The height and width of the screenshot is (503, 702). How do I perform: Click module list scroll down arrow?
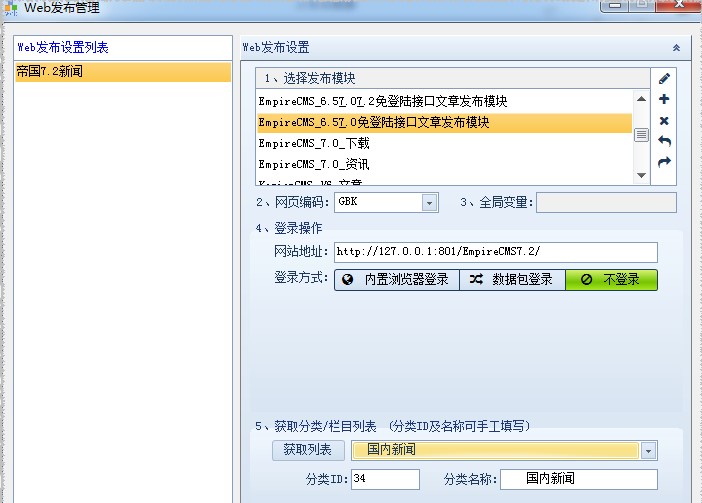pos(641,175)
